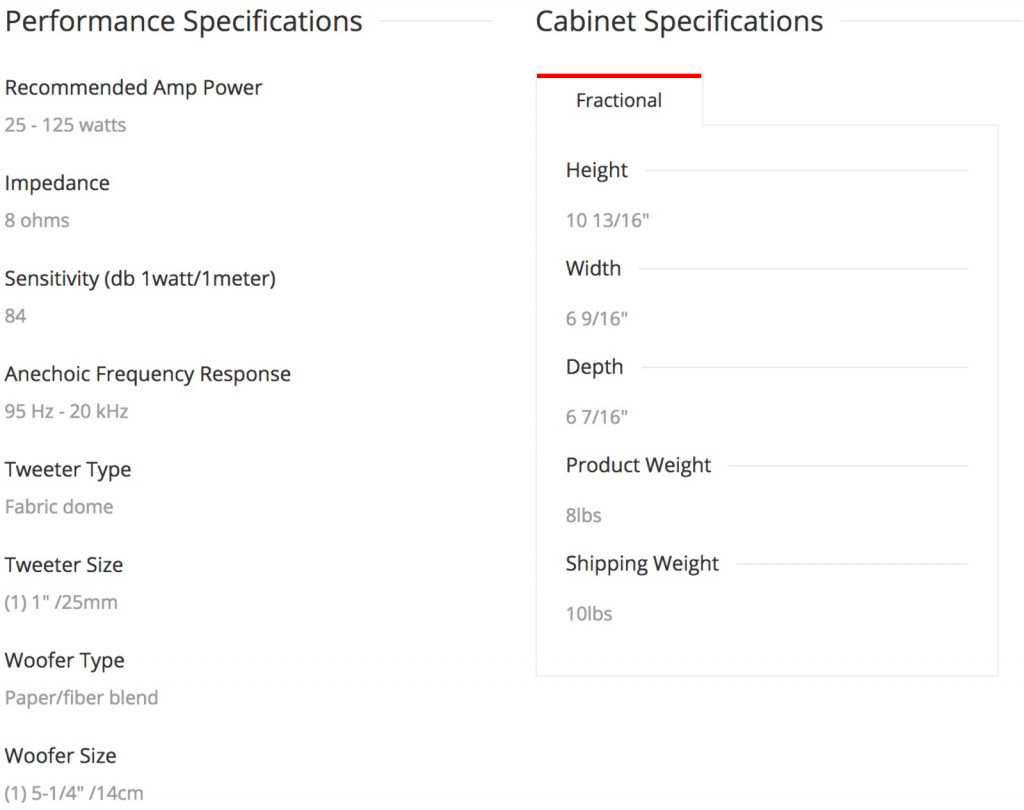
Task: Click the Recommended Amp Power label
Action: 133,88
